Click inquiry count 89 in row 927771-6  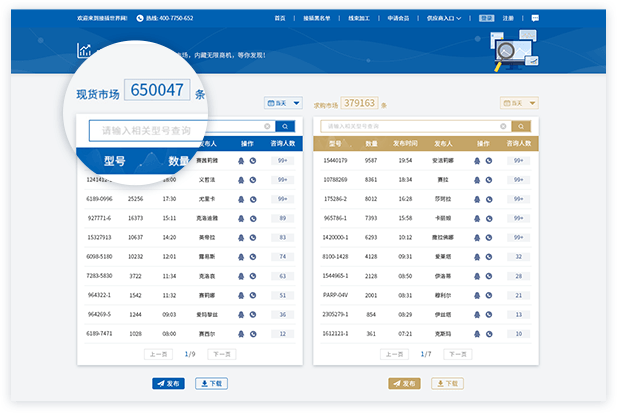click(283, 218)
